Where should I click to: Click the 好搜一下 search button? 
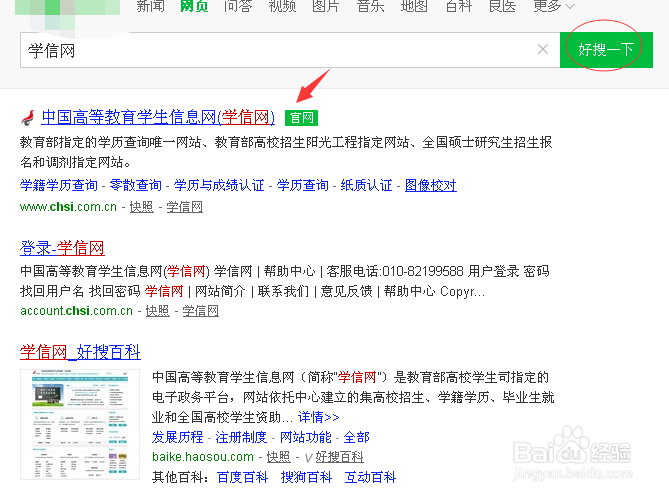click(x=606, y=50)
